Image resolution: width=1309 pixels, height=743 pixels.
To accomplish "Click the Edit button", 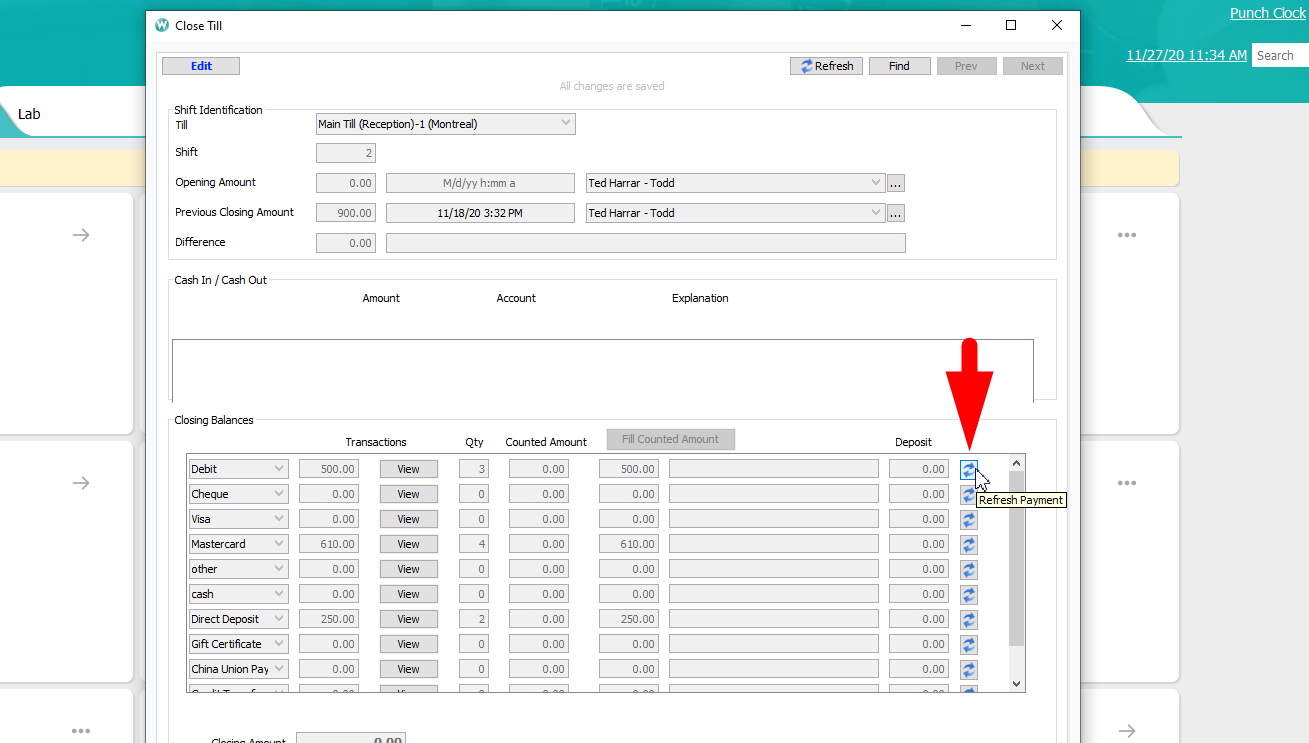I will [201, 66].
